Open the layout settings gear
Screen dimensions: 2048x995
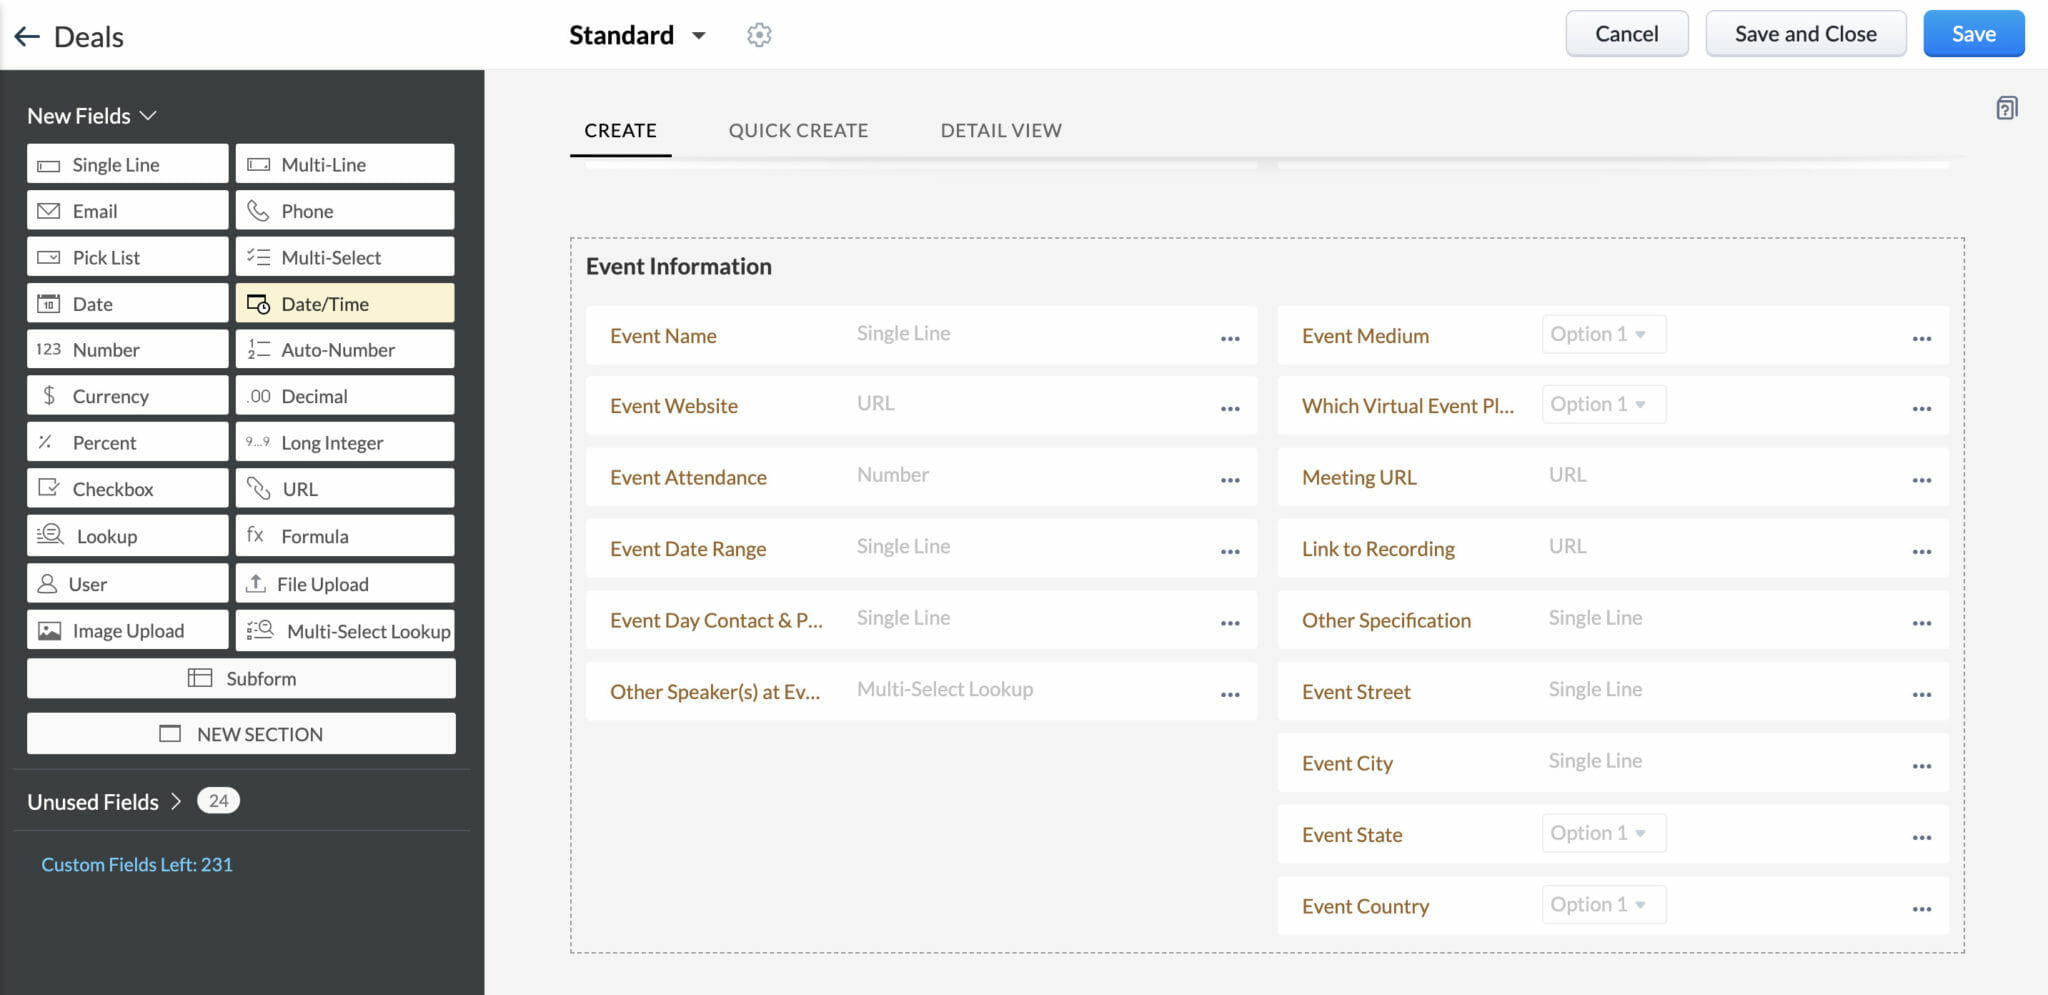759,34
